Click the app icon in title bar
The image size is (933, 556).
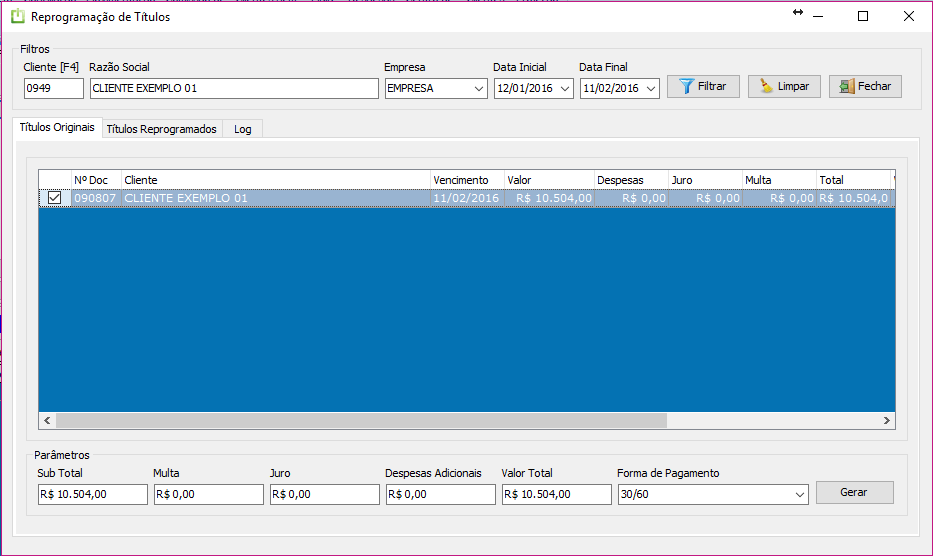click(x=17, y=16)
